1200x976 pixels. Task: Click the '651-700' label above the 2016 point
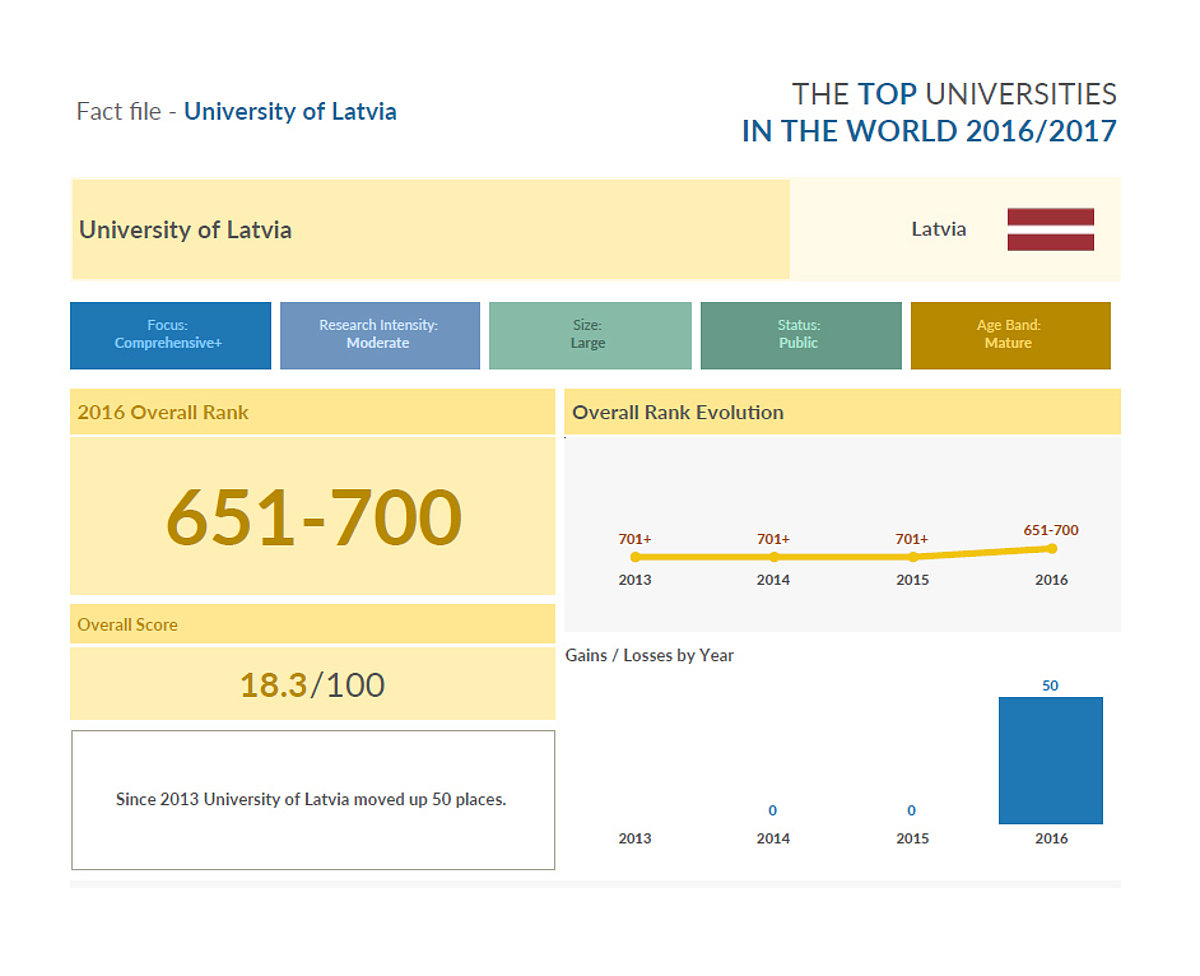point(1051,531)
